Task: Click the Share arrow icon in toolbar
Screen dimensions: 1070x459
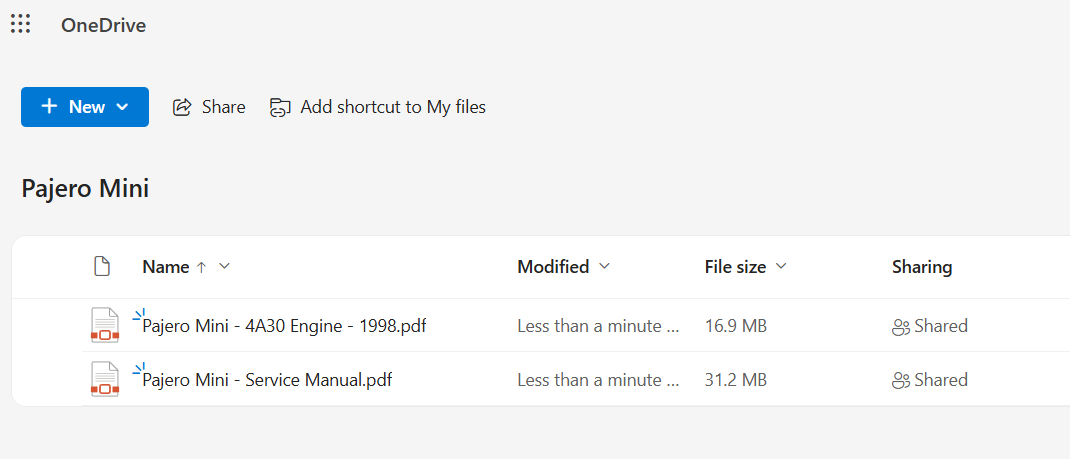Action: [x=182, y=107]
